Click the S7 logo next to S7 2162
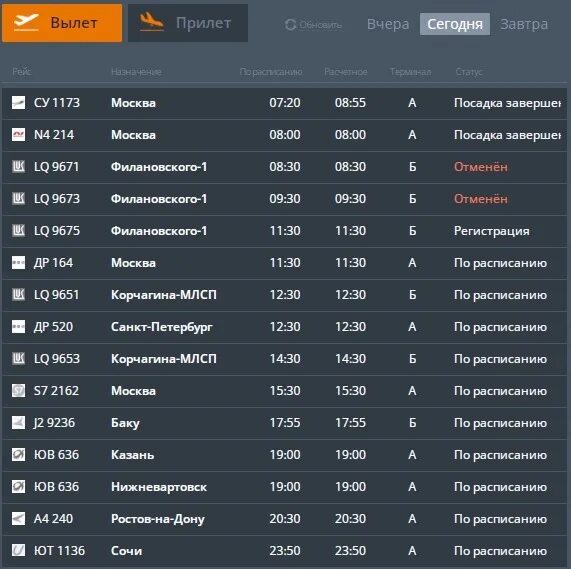 coord(18,391)
